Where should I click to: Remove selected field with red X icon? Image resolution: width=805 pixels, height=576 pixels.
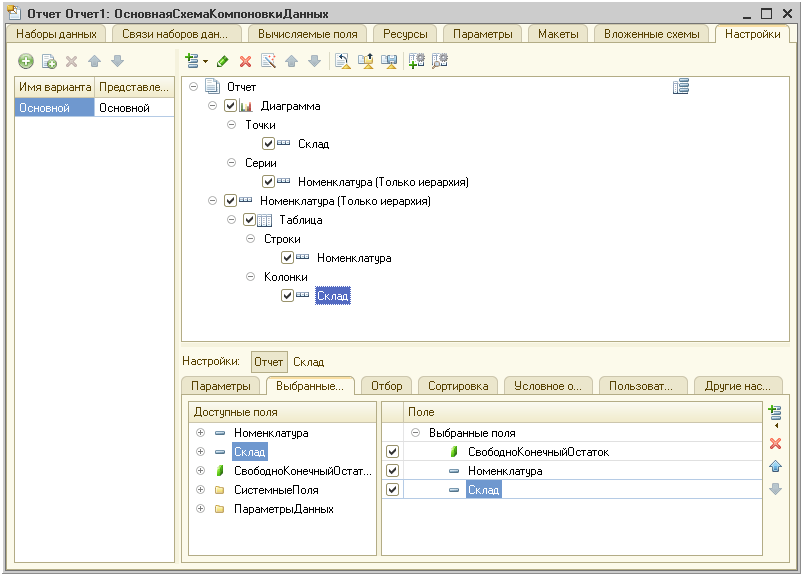pyautogui.click(x=775, y=443)
